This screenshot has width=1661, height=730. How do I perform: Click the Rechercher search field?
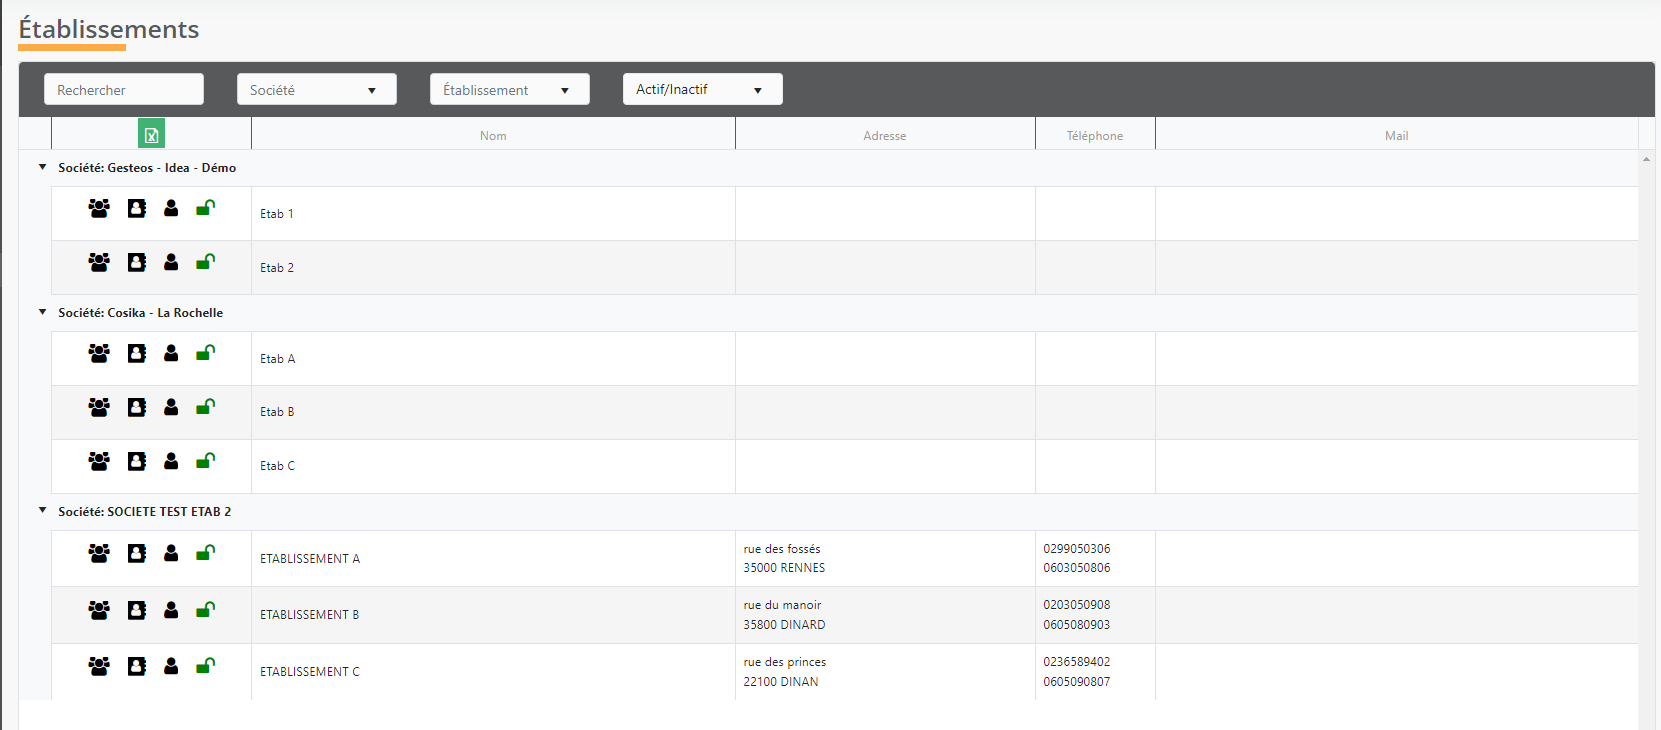pyautogui.click(x=124, y=90)
